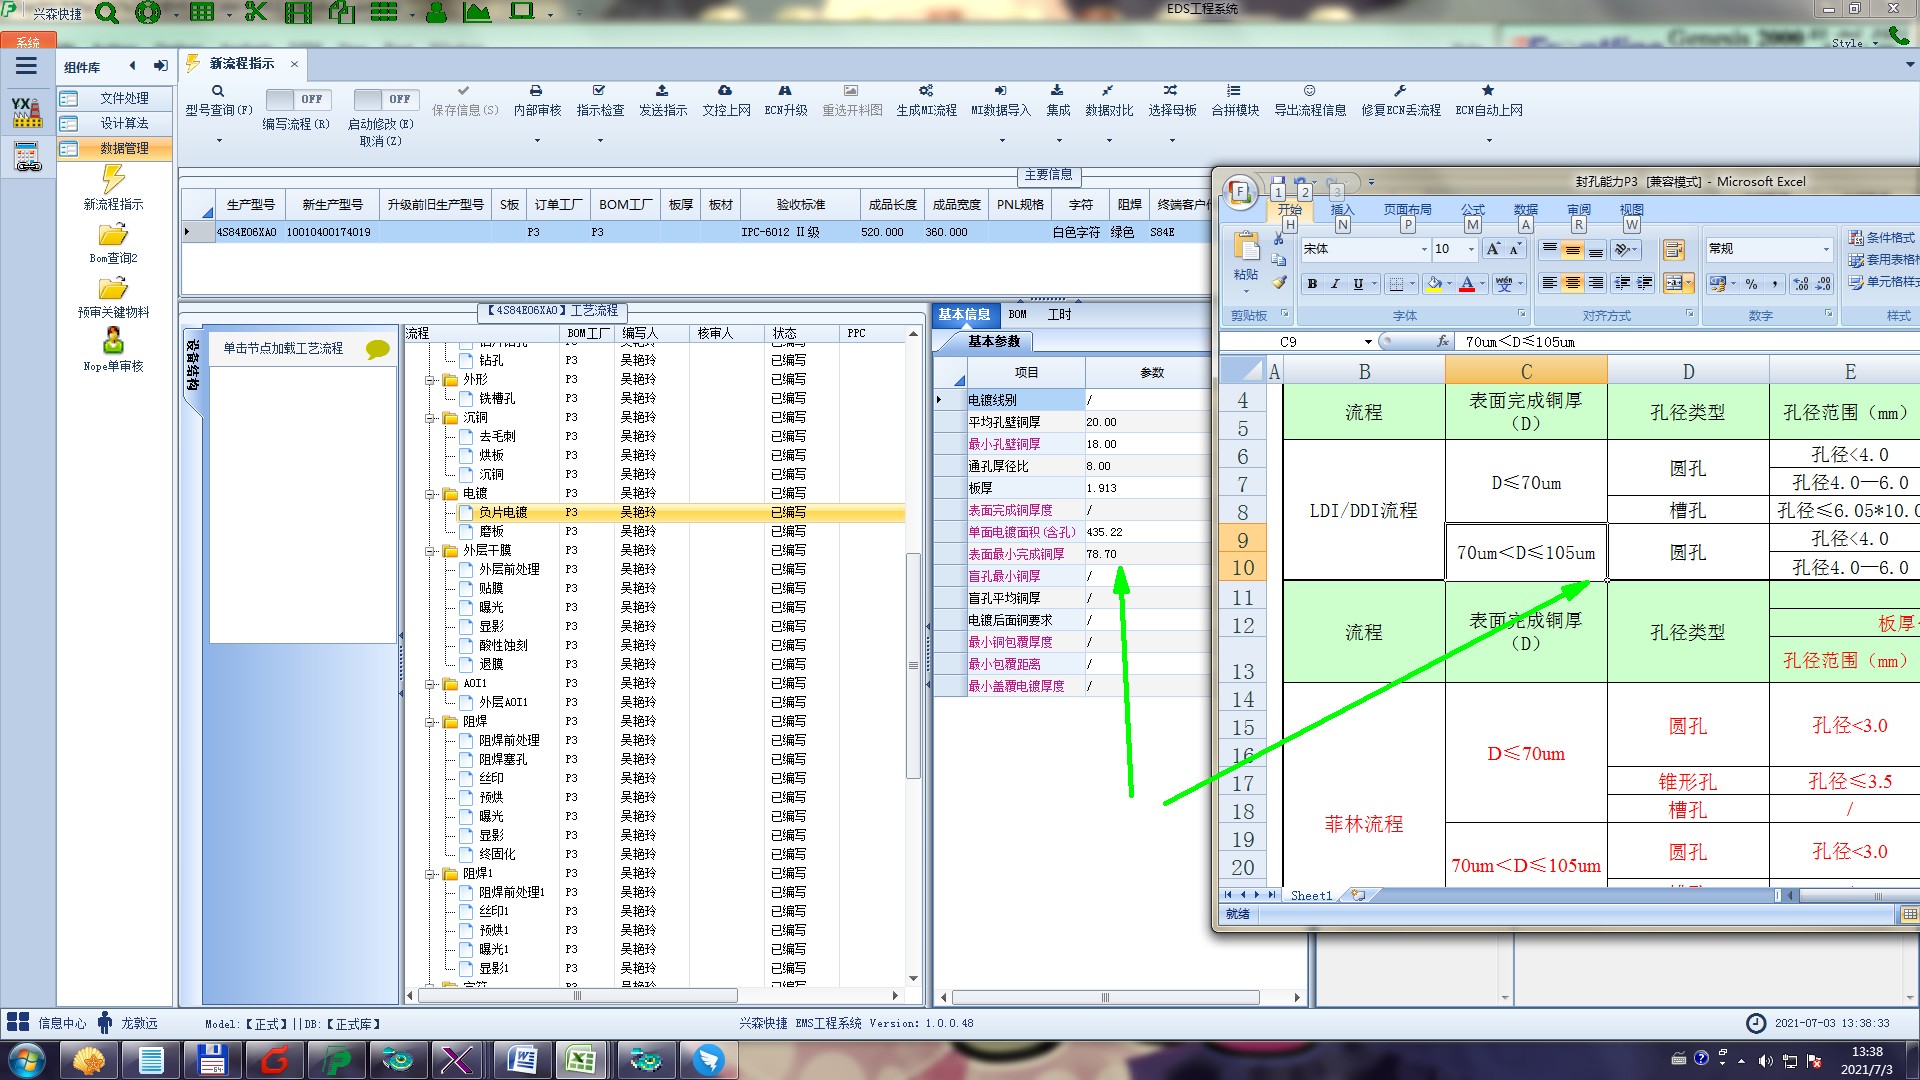The height and width of the screenshot is (1080, 1920).
Task: Click the speech bubble icon beside 单击节点加载工艺流程
Action: pos(377,349)
